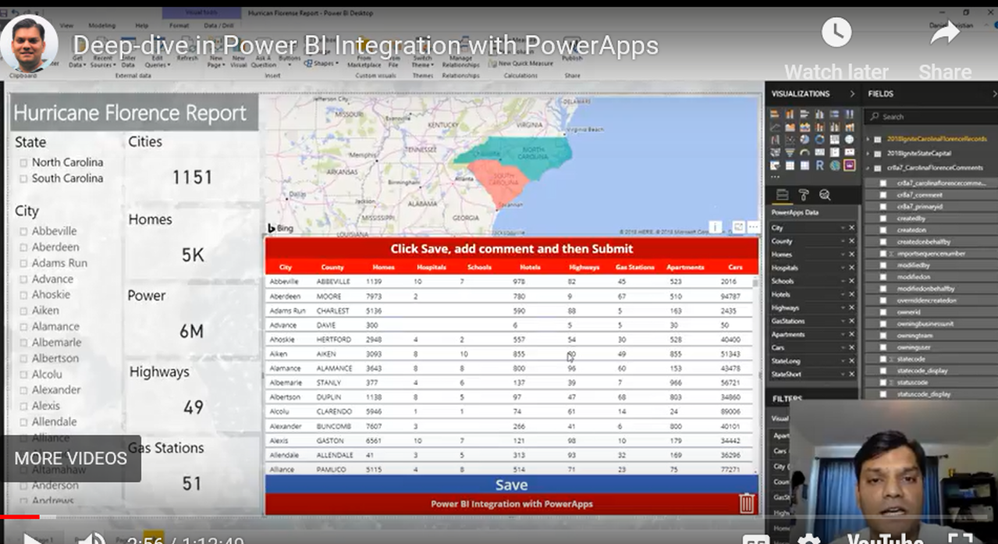
Task: Open Focus mode on the map visual
Action: coord(738,227)
